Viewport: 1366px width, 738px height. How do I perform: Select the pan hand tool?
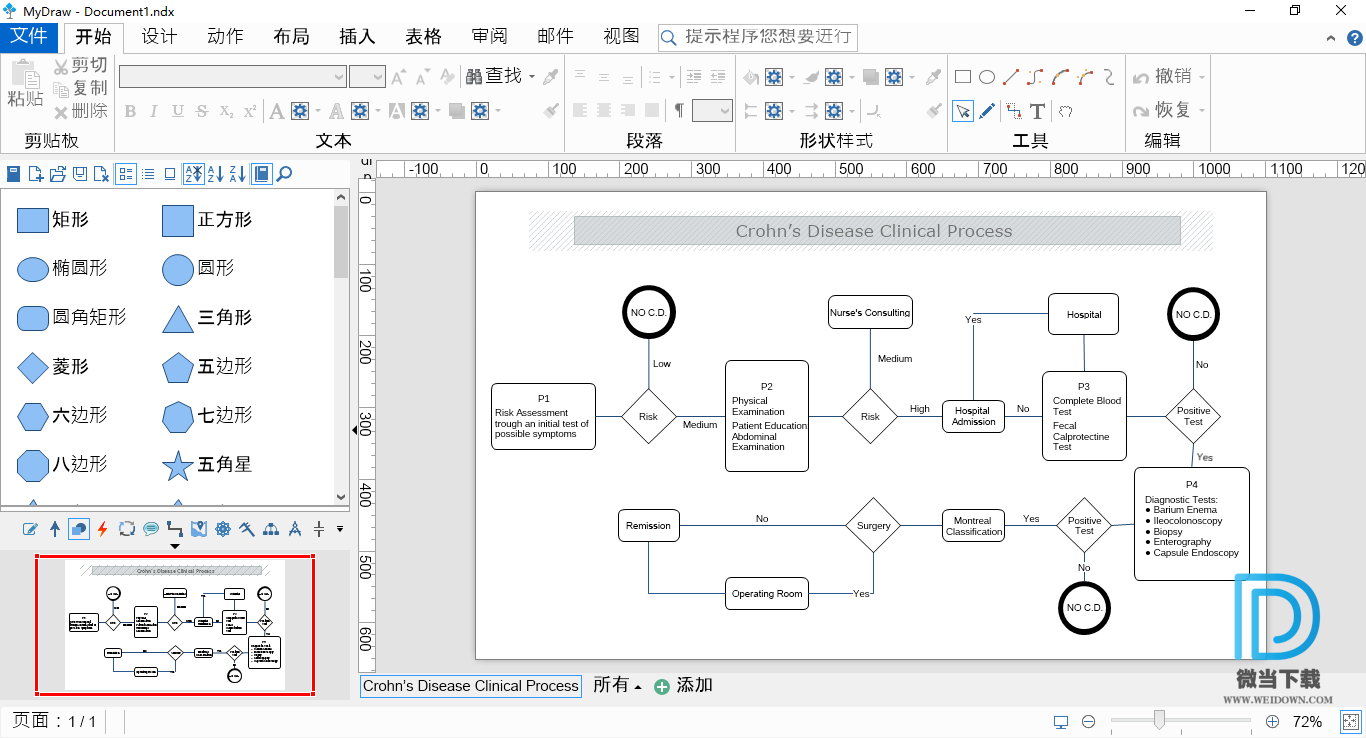click(x=1066, y=111)
